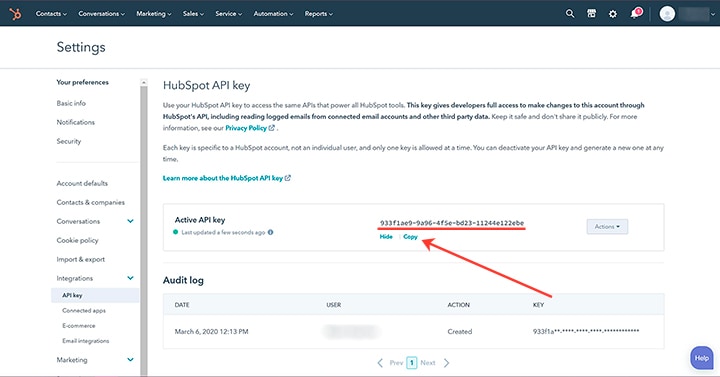Click the sidebar scrollbar up arrow

click(x=144, y=82)
